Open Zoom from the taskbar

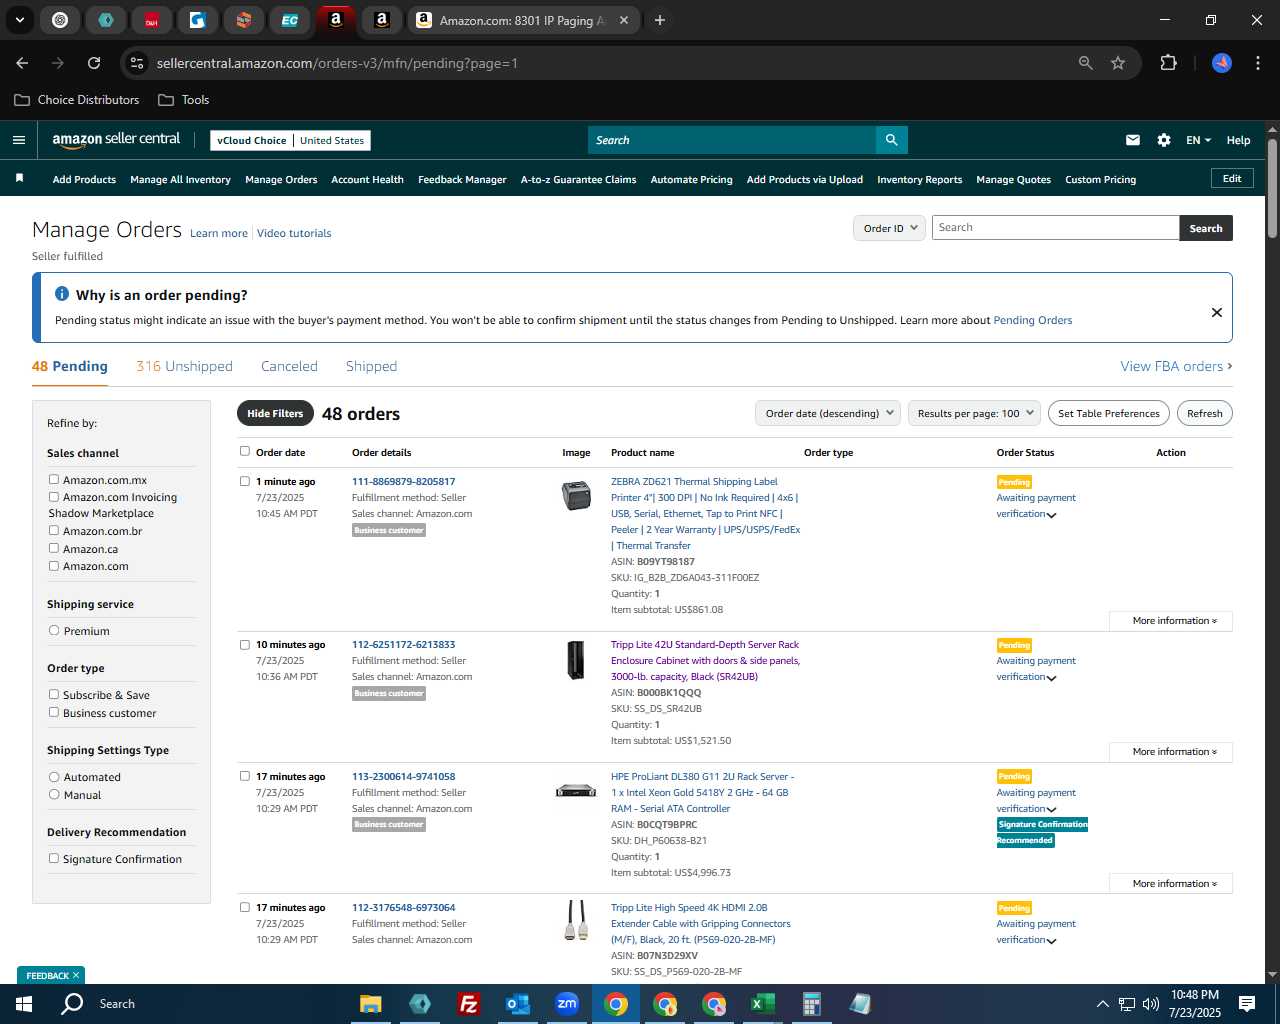567,1004
